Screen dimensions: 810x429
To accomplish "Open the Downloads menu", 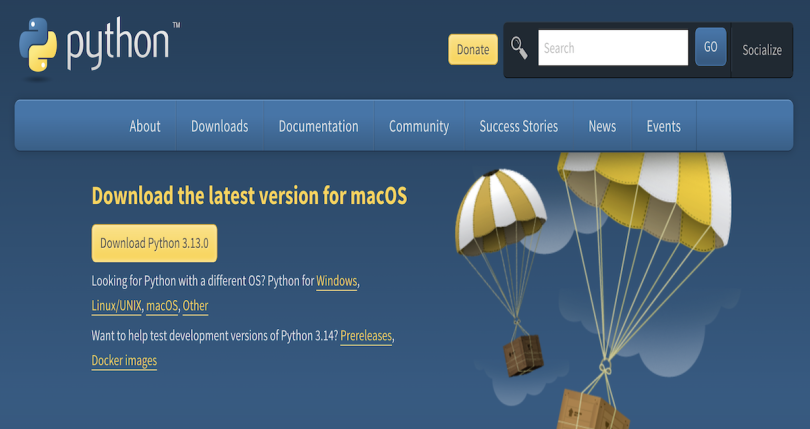I will 219,126.
